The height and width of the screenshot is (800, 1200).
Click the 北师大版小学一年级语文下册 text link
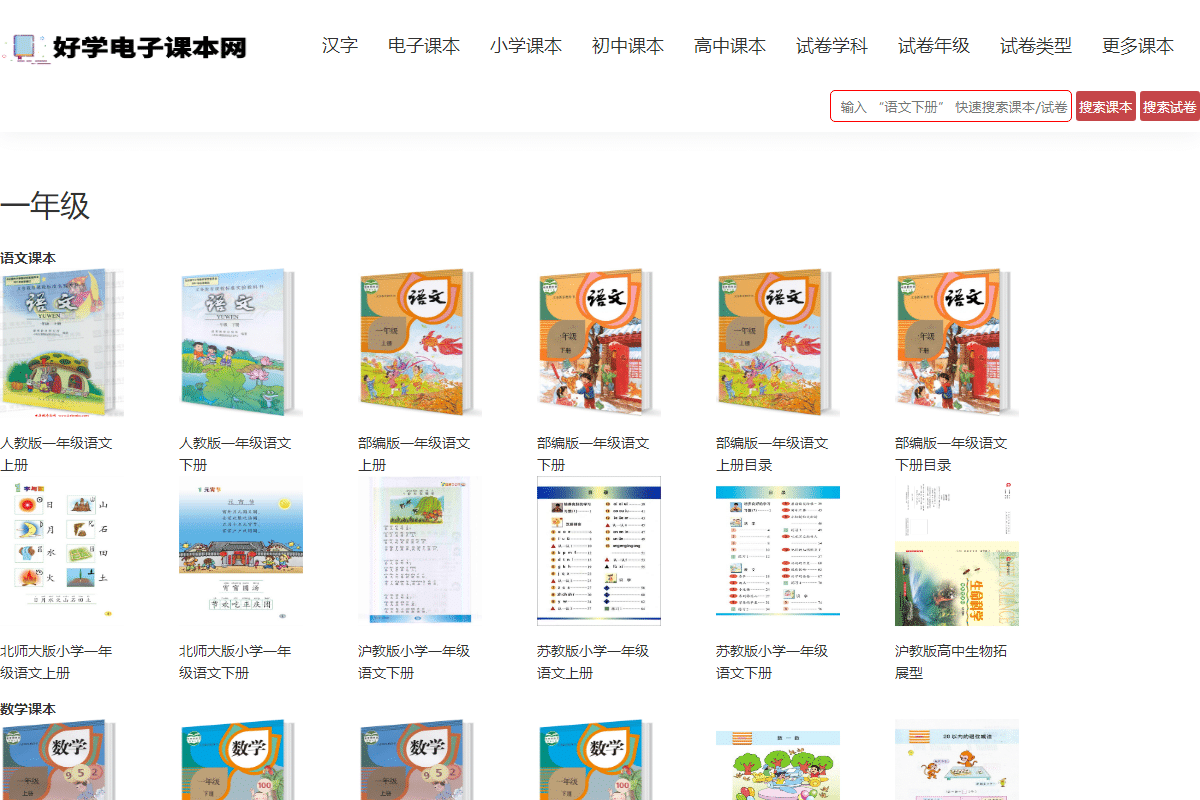pos(235,662)
